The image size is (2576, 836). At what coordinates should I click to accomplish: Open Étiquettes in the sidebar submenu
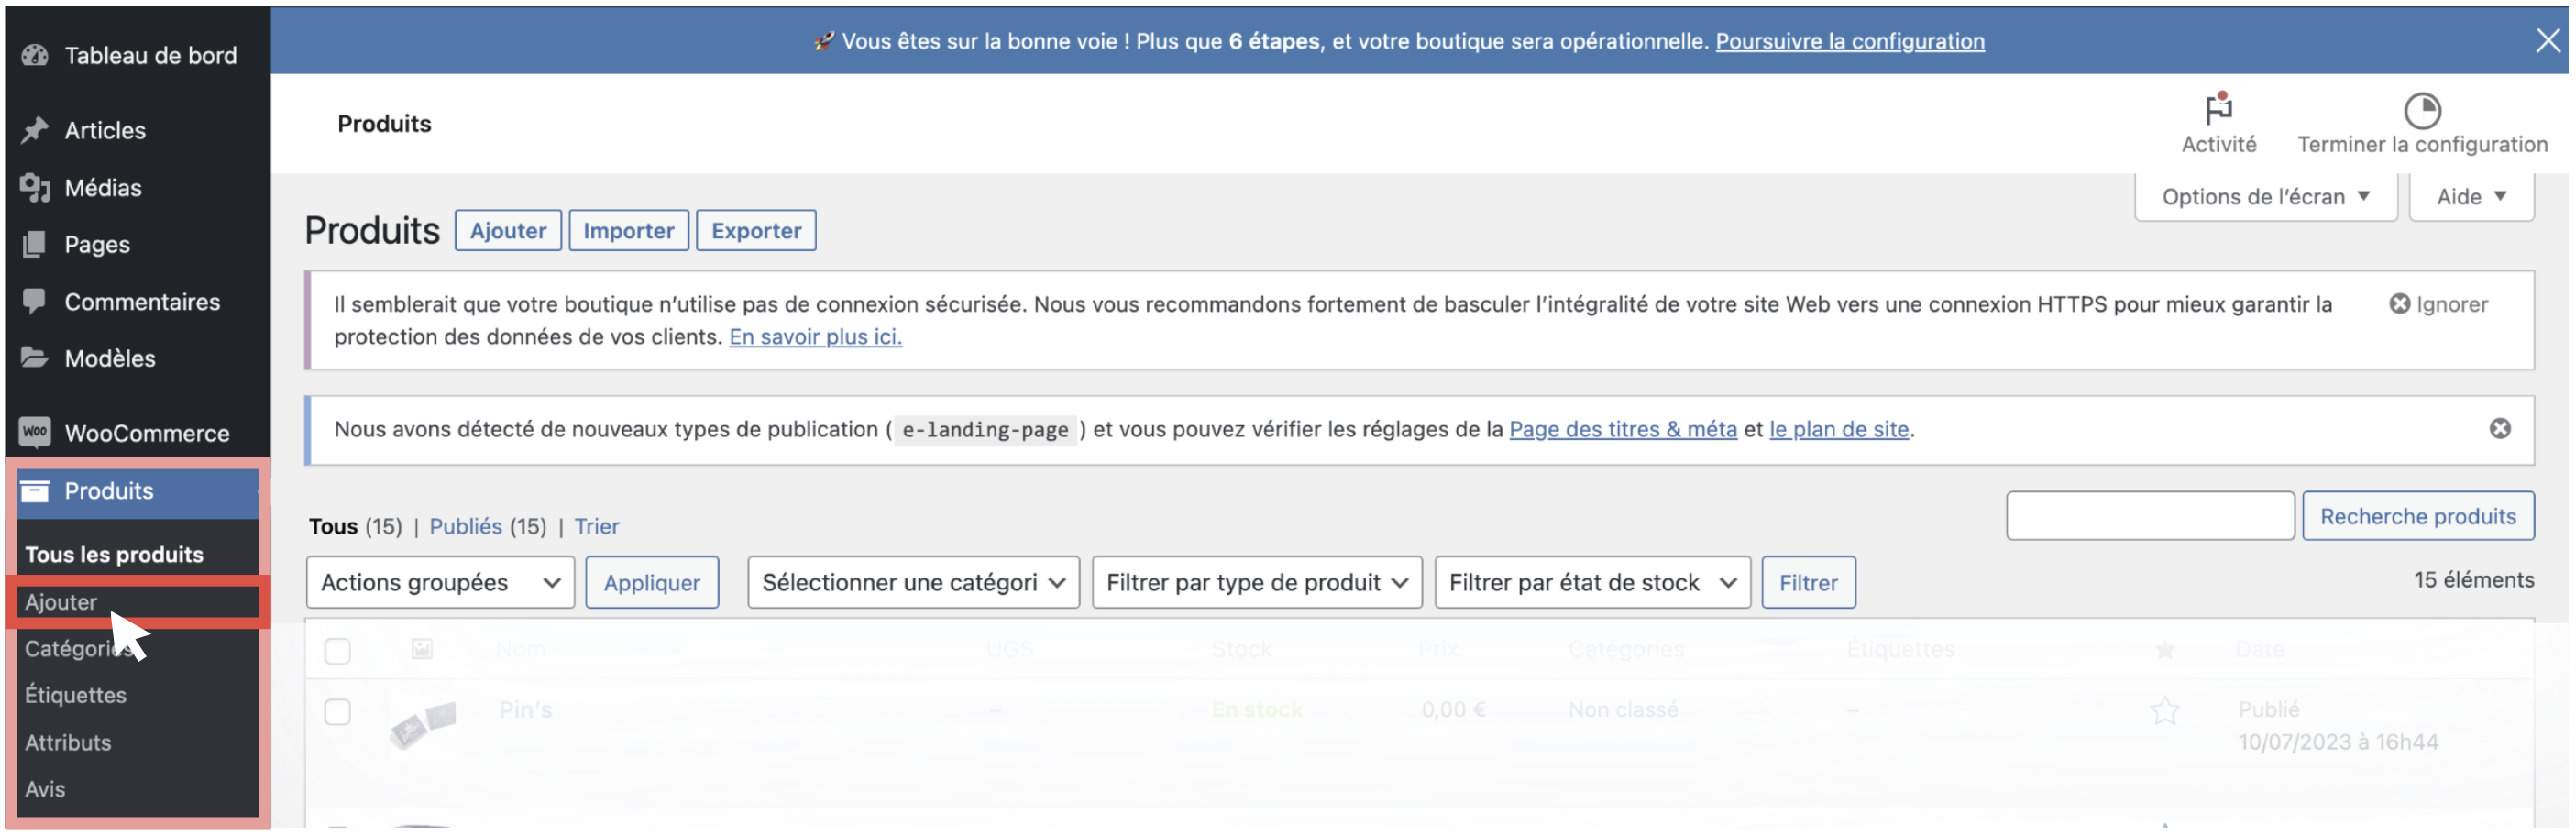click(76, 695)
